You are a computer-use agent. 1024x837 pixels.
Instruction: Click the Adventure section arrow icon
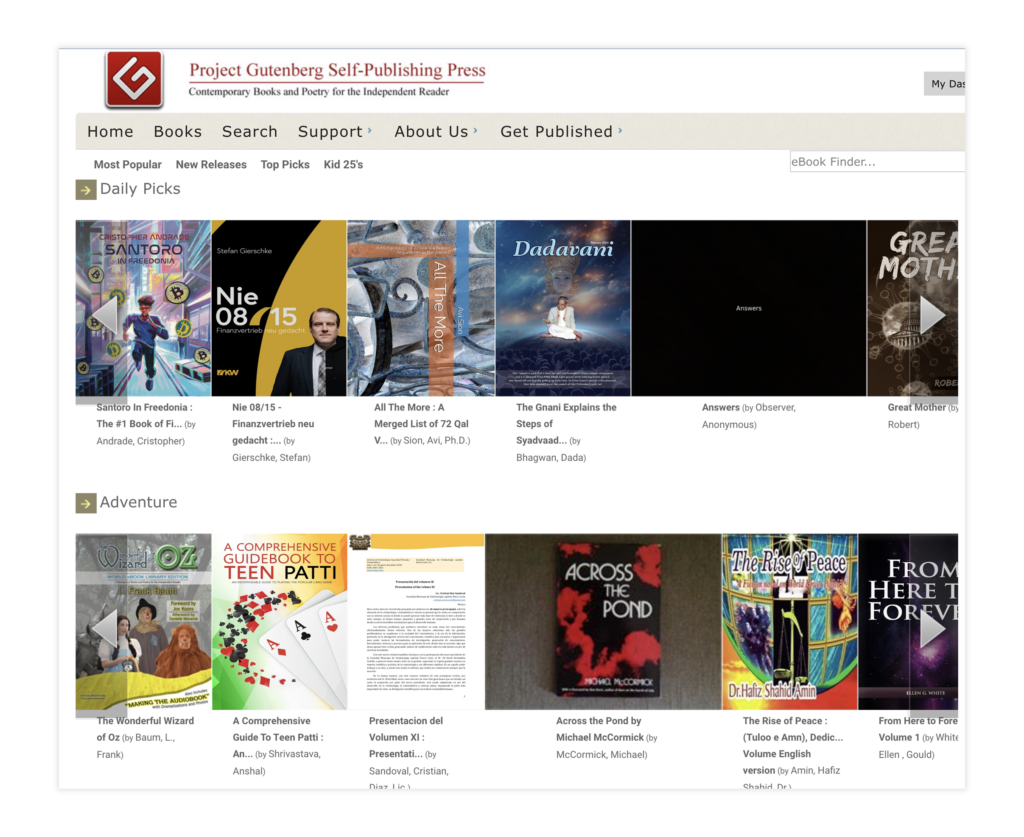86,503
